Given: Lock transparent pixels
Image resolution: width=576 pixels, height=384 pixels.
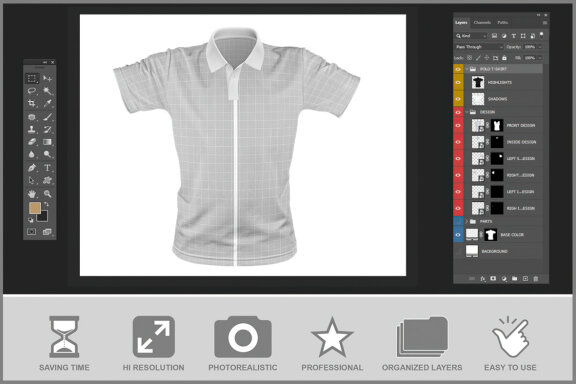Looking at the screenshot, I should (469, 58).
